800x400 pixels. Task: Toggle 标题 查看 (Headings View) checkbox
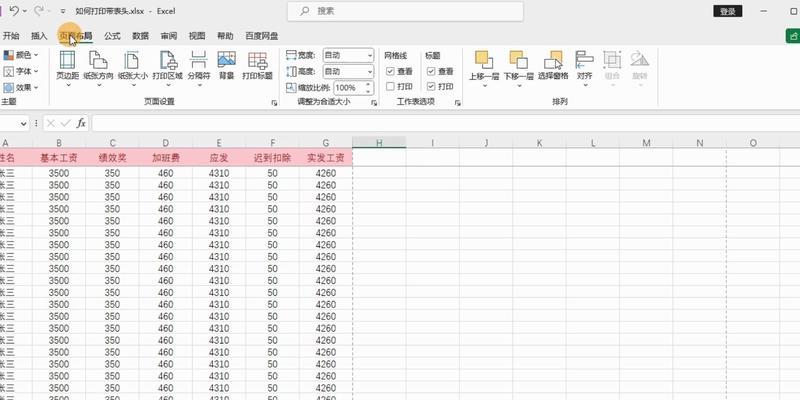431,71
